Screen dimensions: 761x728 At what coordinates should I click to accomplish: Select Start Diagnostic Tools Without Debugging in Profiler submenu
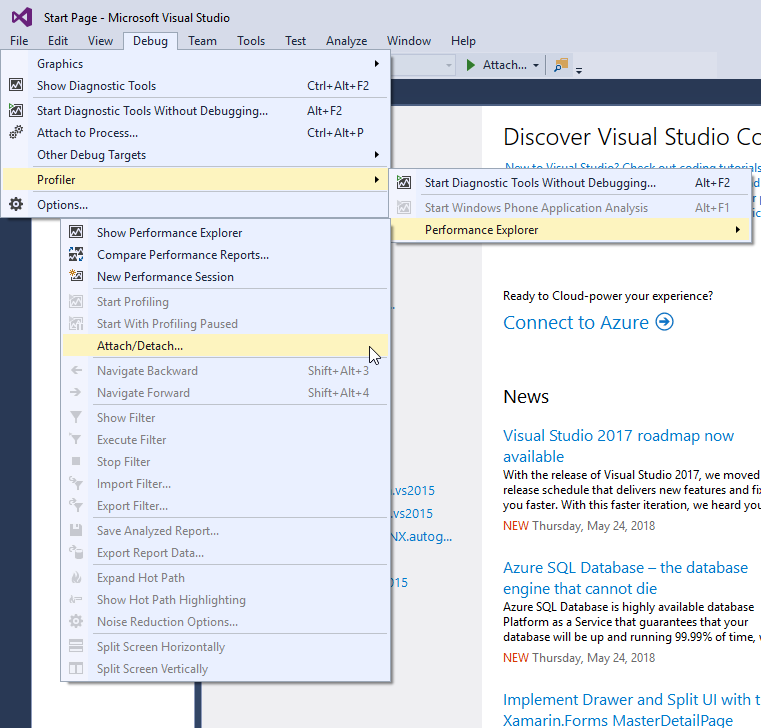point(571,182)
